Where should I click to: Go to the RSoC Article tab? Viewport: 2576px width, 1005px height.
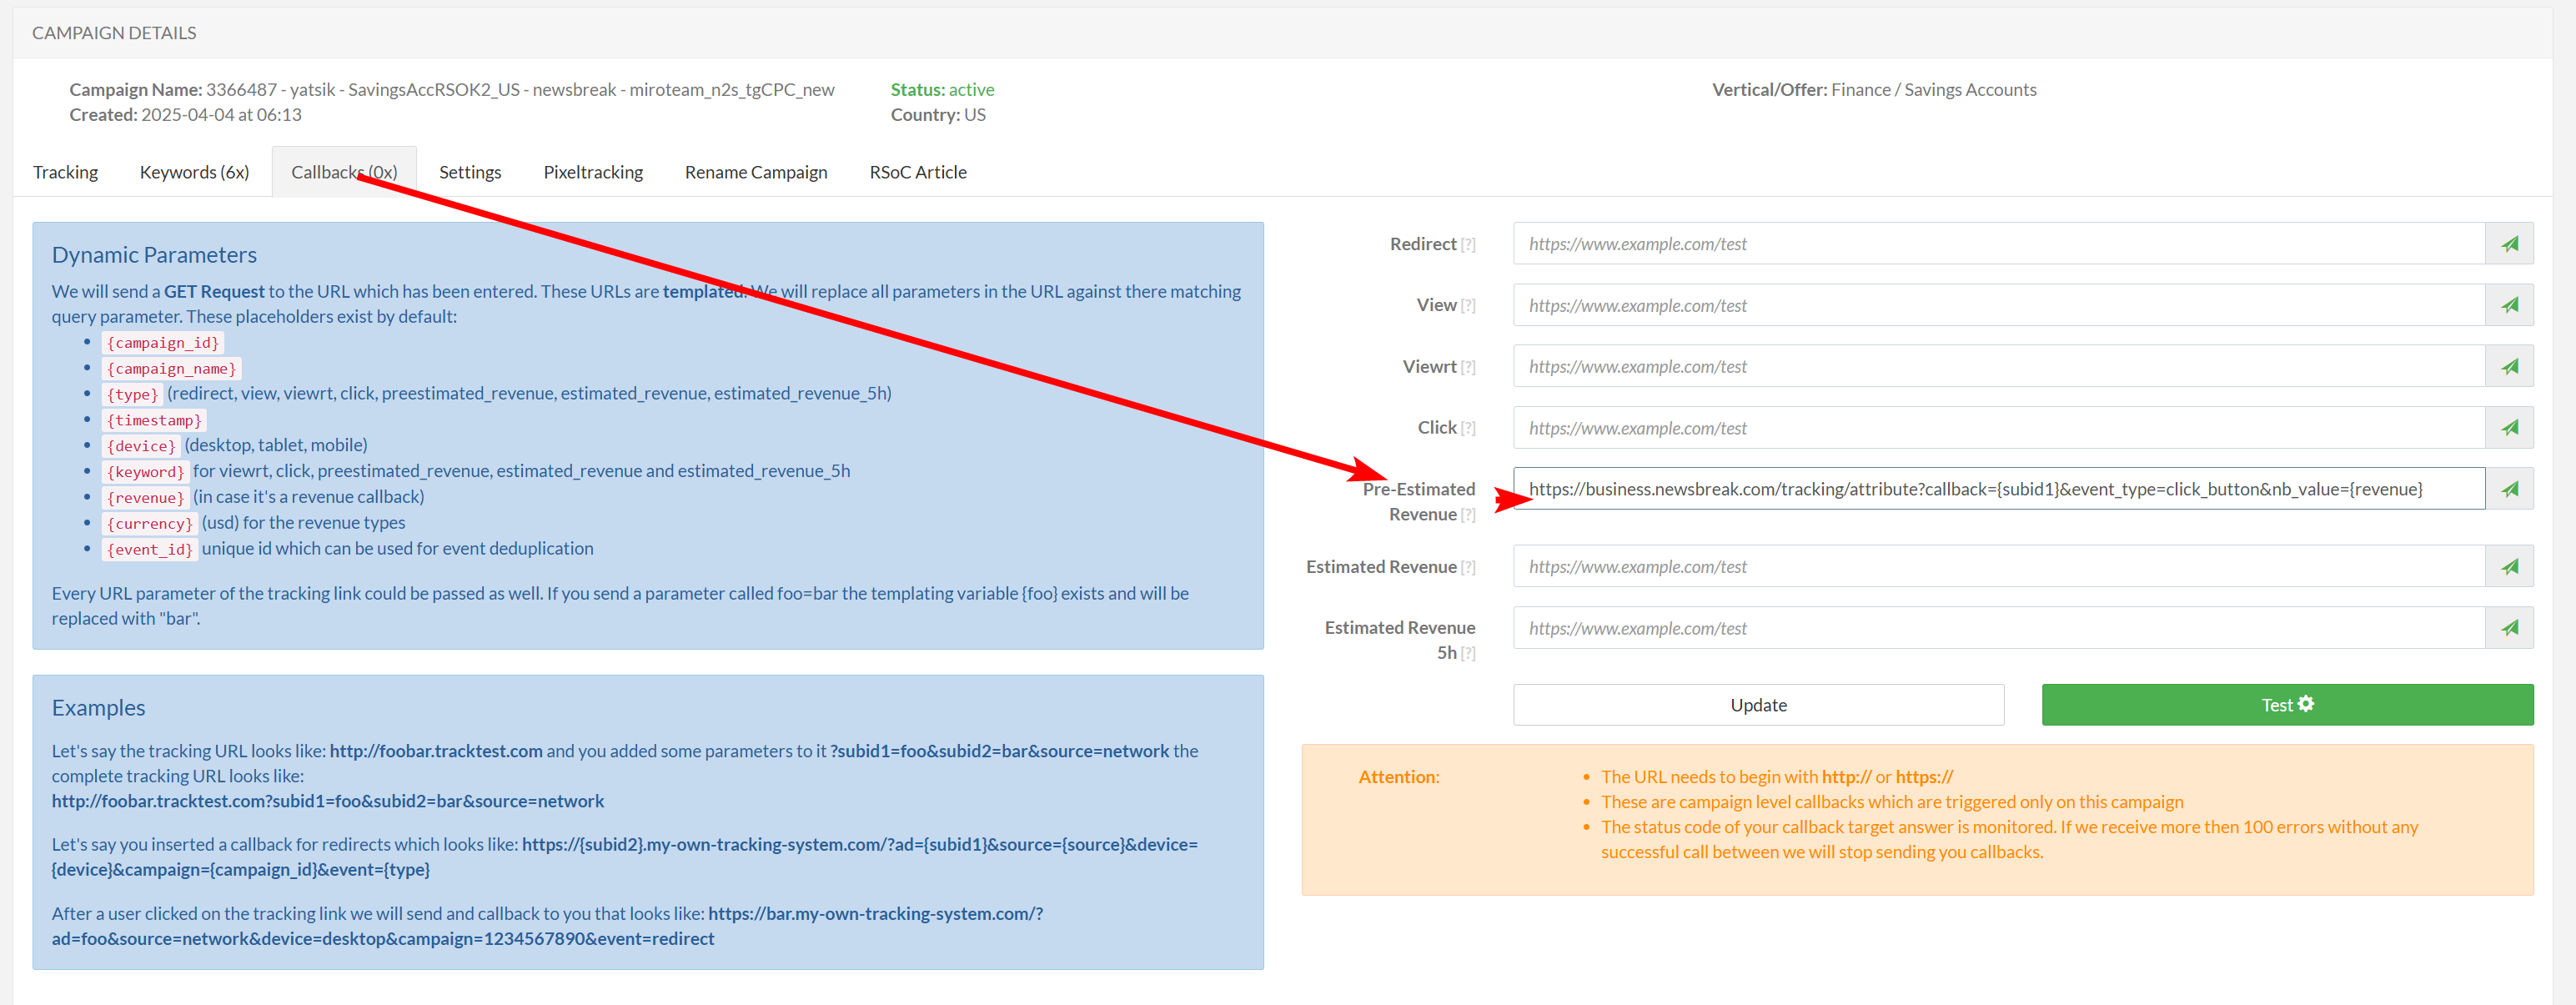coord(917,172)
